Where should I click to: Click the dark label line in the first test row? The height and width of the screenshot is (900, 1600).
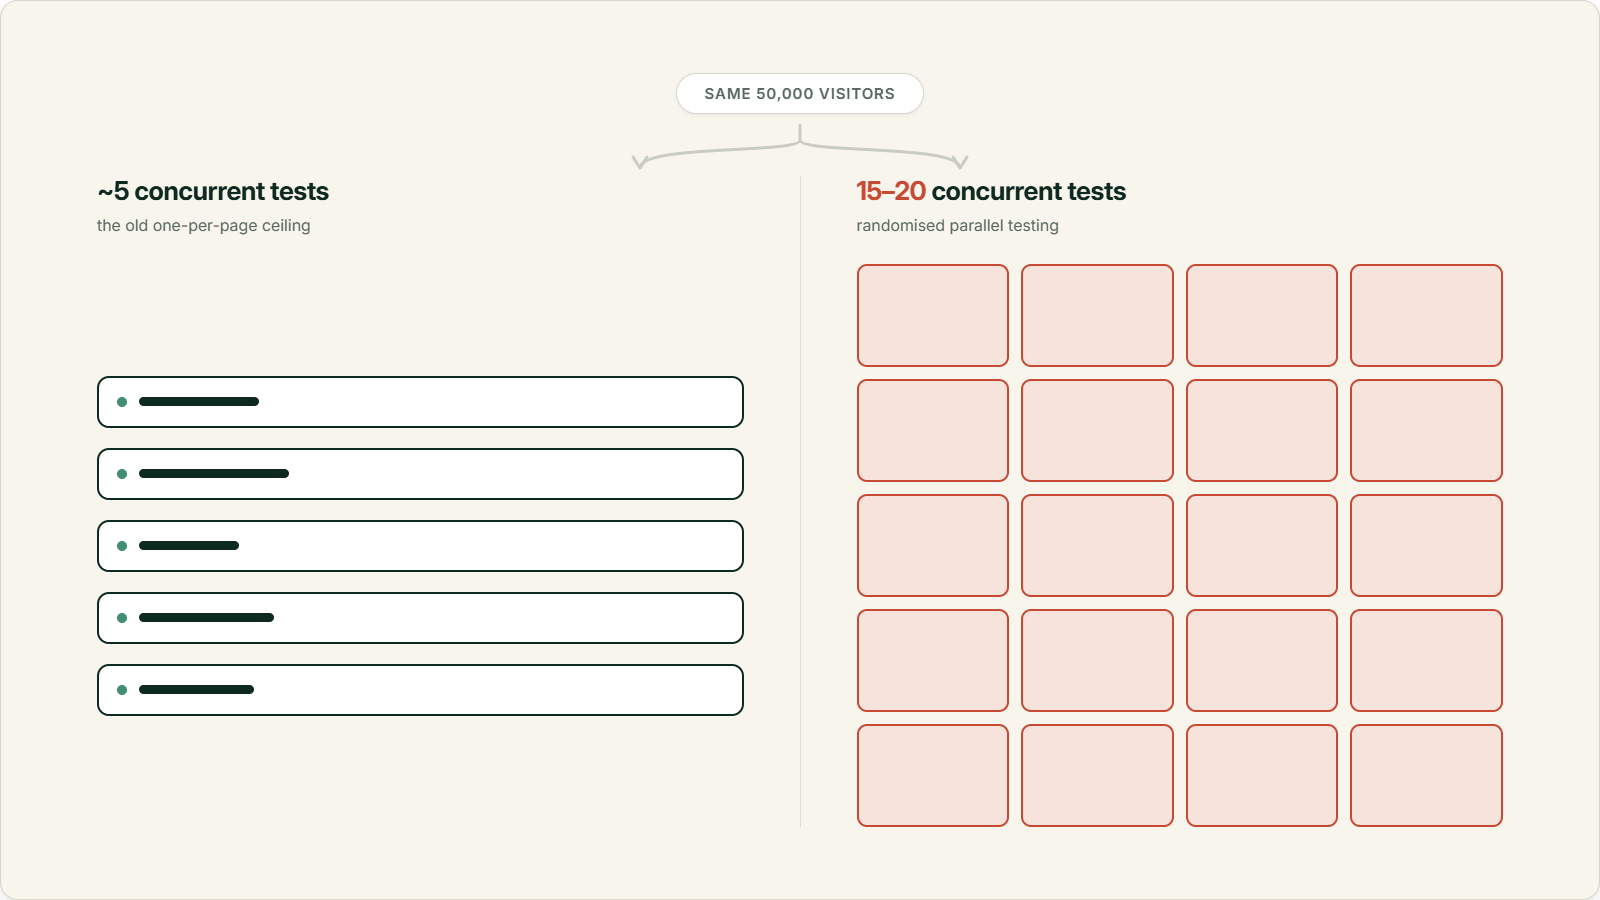pos(199,402)
